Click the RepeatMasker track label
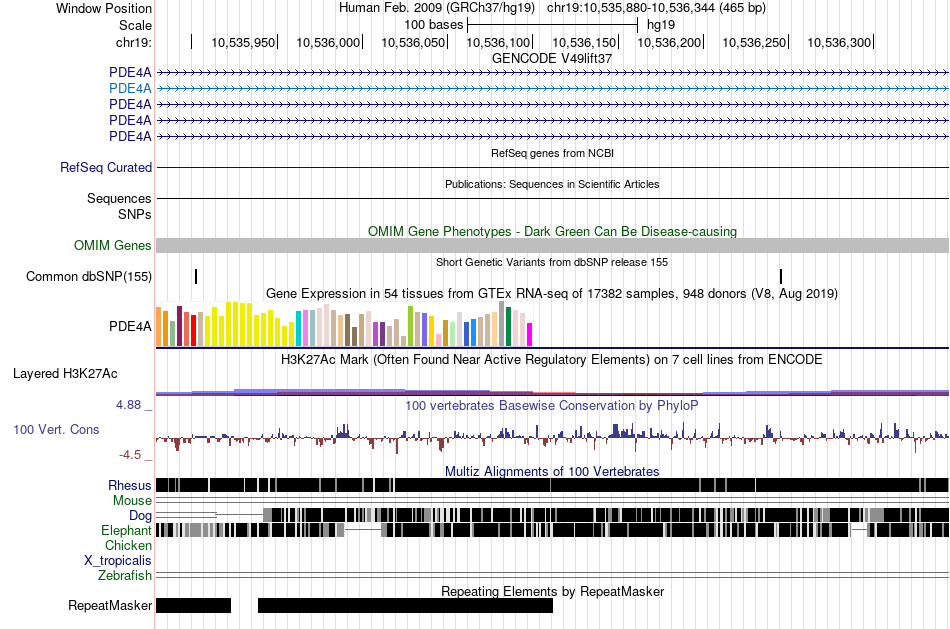 (x=110, y=605)
